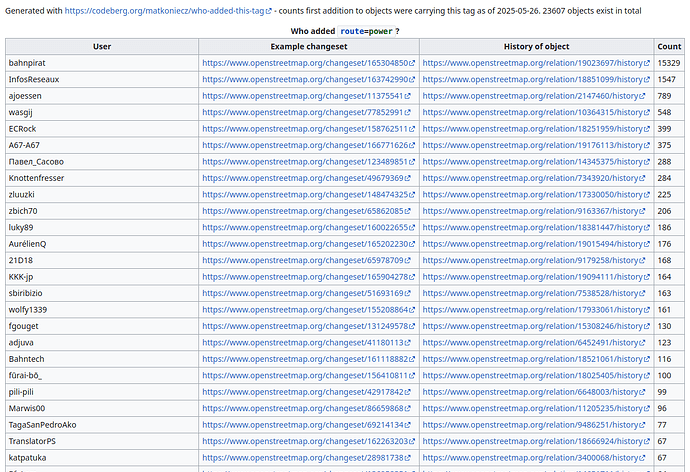This screenshot has height=472, width=690.
Task: Open relation 6452491 history link
Action: click(533, 343)
